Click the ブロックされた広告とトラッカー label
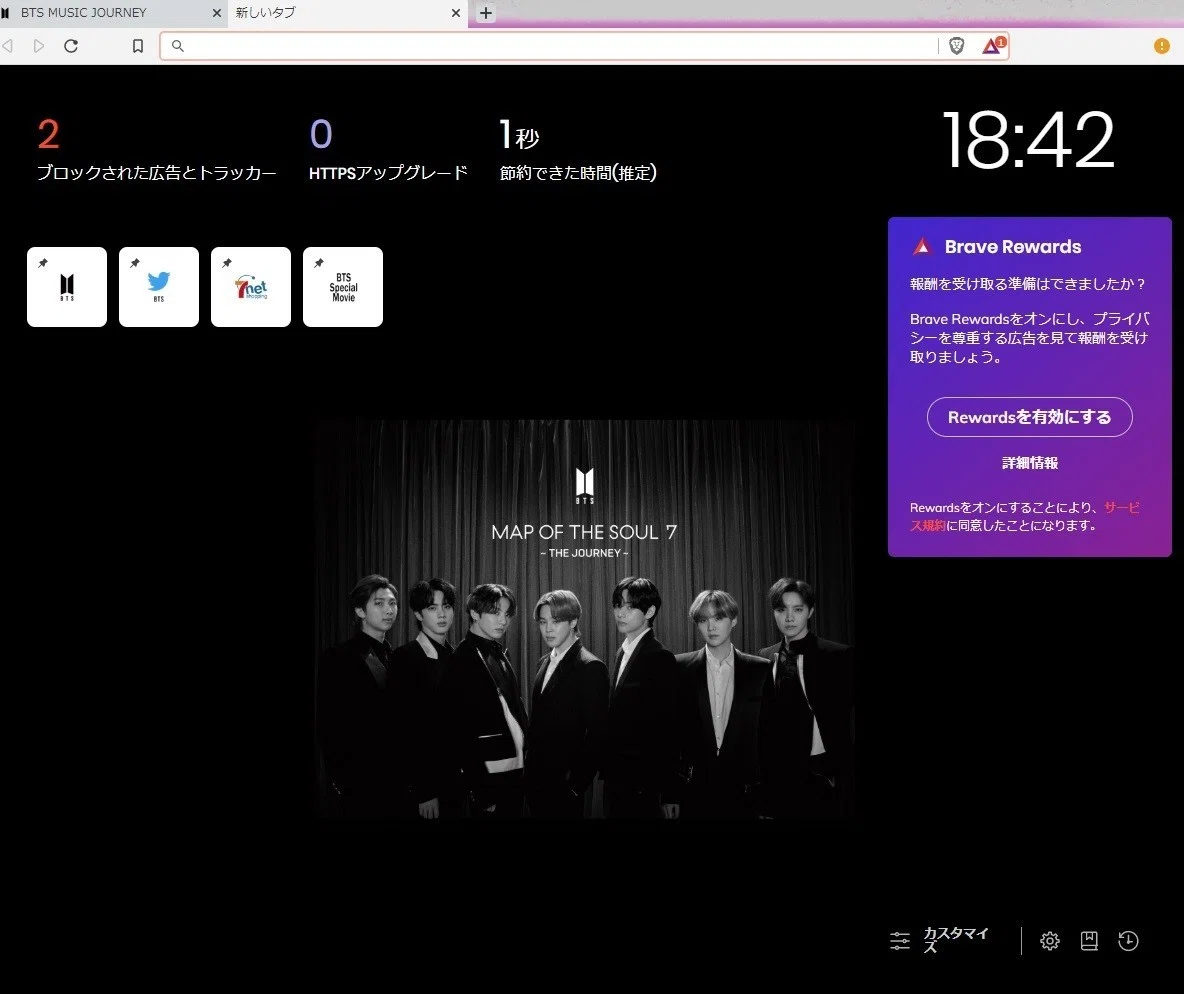 point(156,173)
